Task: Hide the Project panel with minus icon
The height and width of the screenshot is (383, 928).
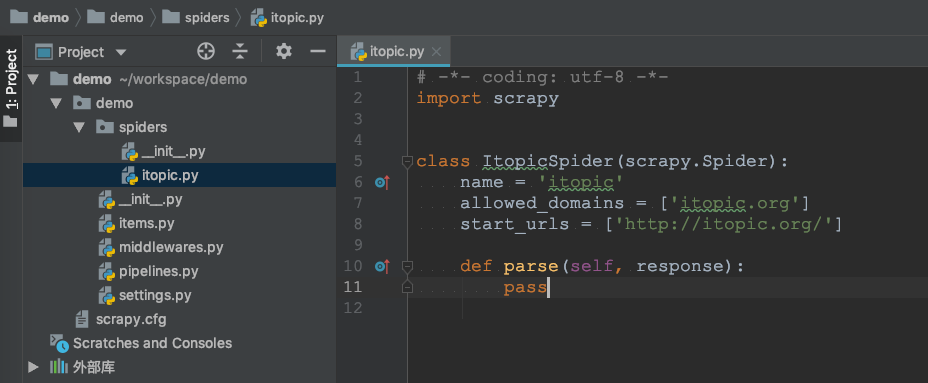Action: pos(318,52)
